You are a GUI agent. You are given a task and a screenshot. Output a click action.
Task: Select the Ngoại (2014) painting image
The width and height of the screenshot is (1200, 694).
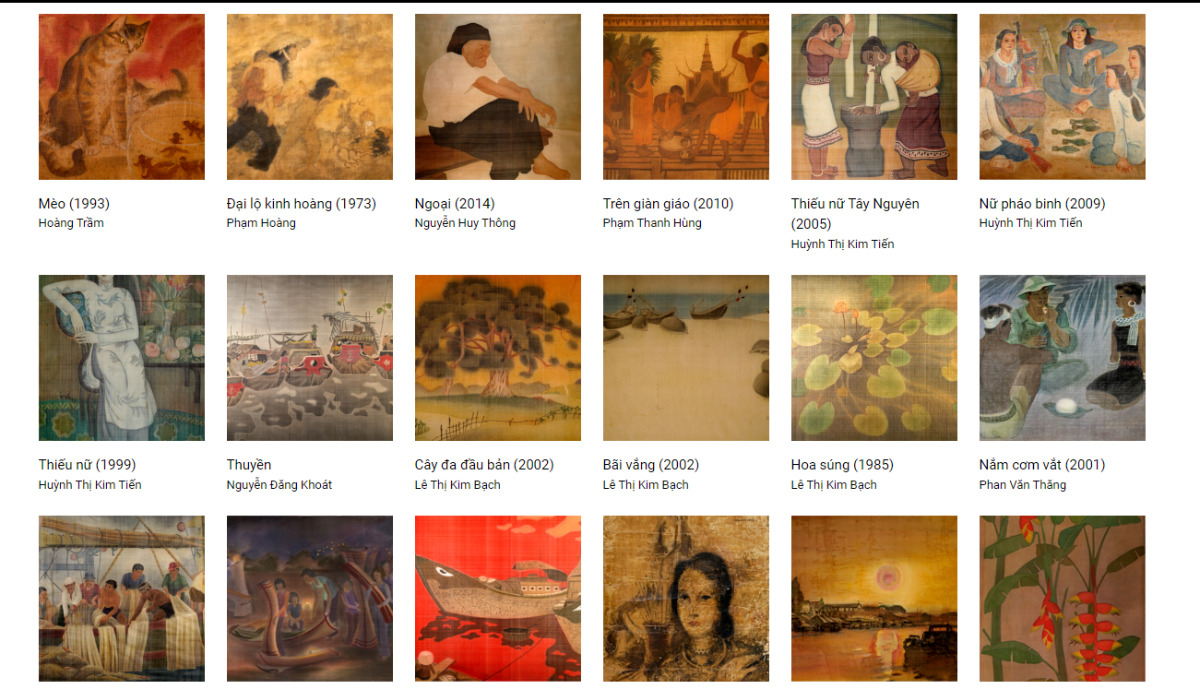(x=498, y=97)
